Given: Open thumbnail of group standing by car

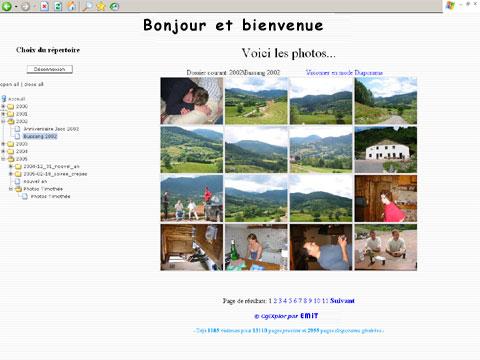Looking at the screenshot, I should click(192, 198).
